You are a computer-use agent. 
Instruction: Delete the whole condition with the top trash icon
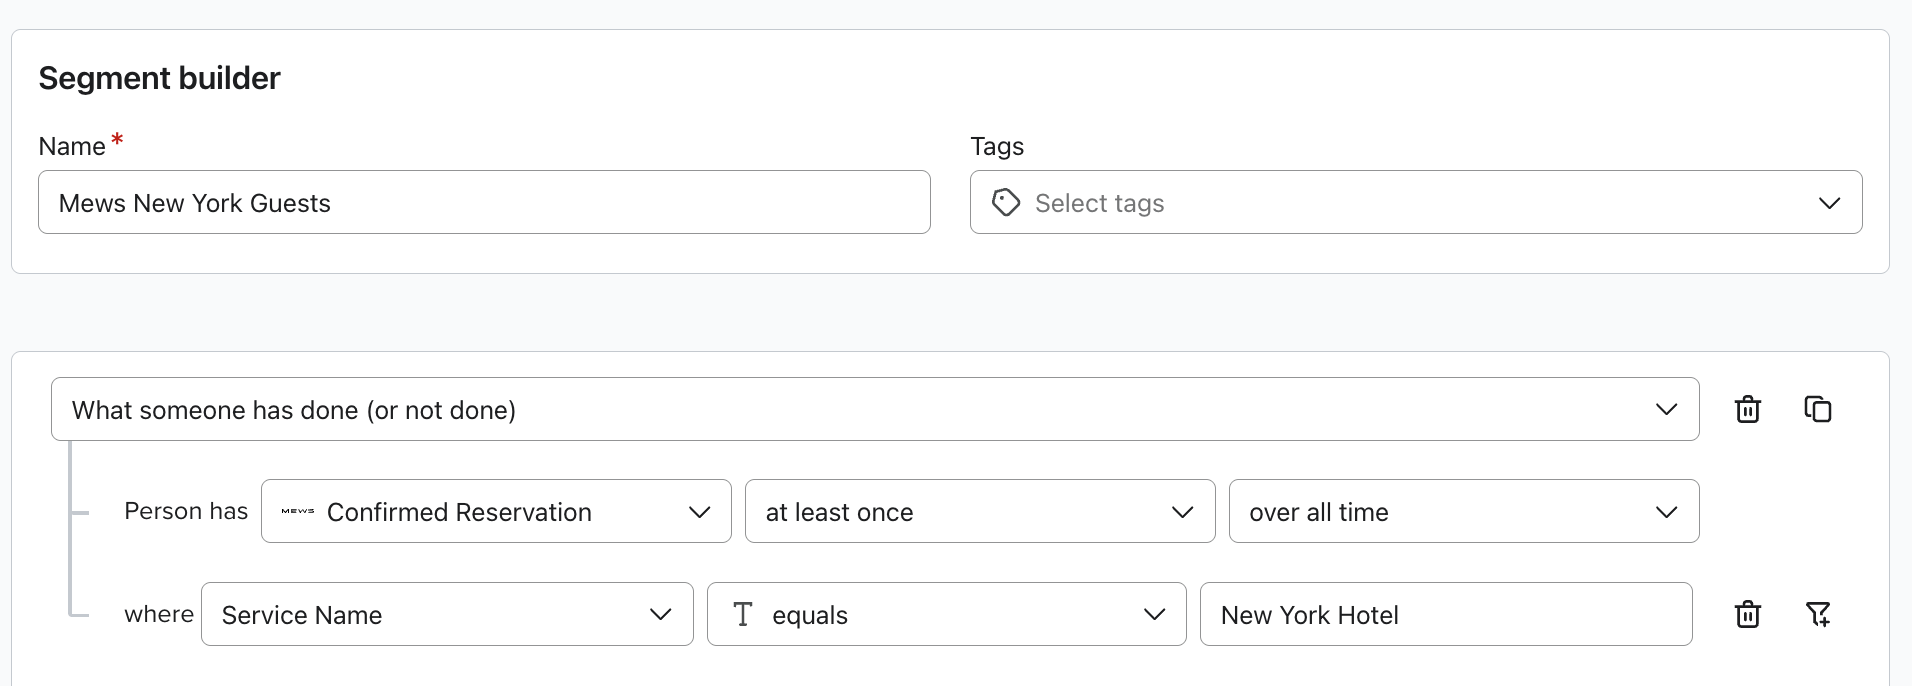point(1747,410)
